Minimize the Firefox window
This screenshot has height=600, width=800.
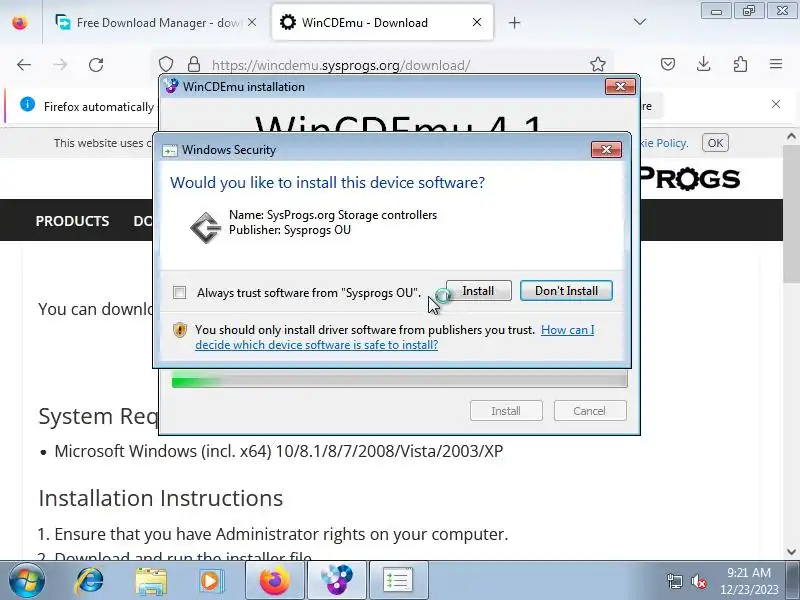click(716, 11)
